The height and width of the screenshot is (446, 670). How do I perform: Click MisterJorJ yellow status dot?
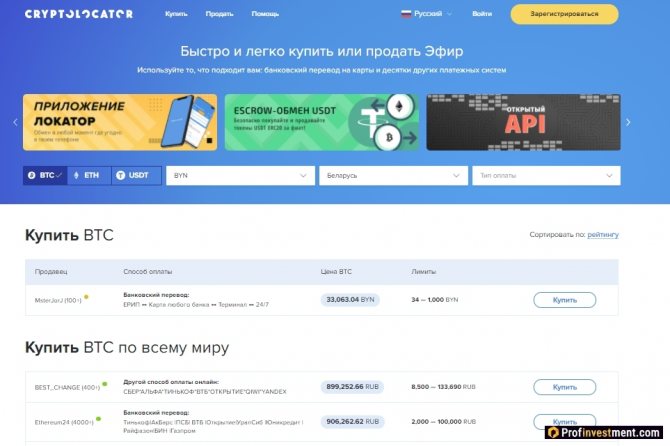(86, 297)
